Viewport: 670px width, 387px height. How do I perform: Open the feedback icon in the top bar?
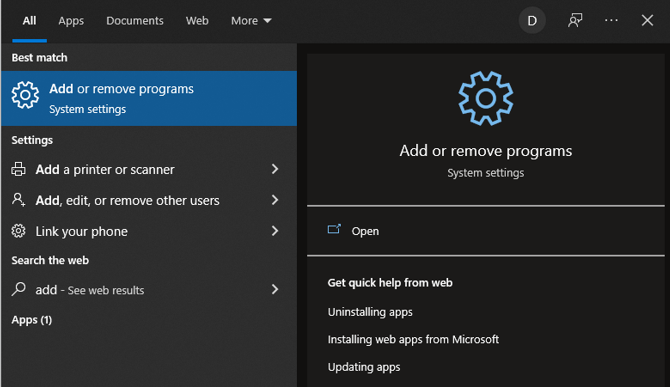pyautogui.click(x=575, y=20)
